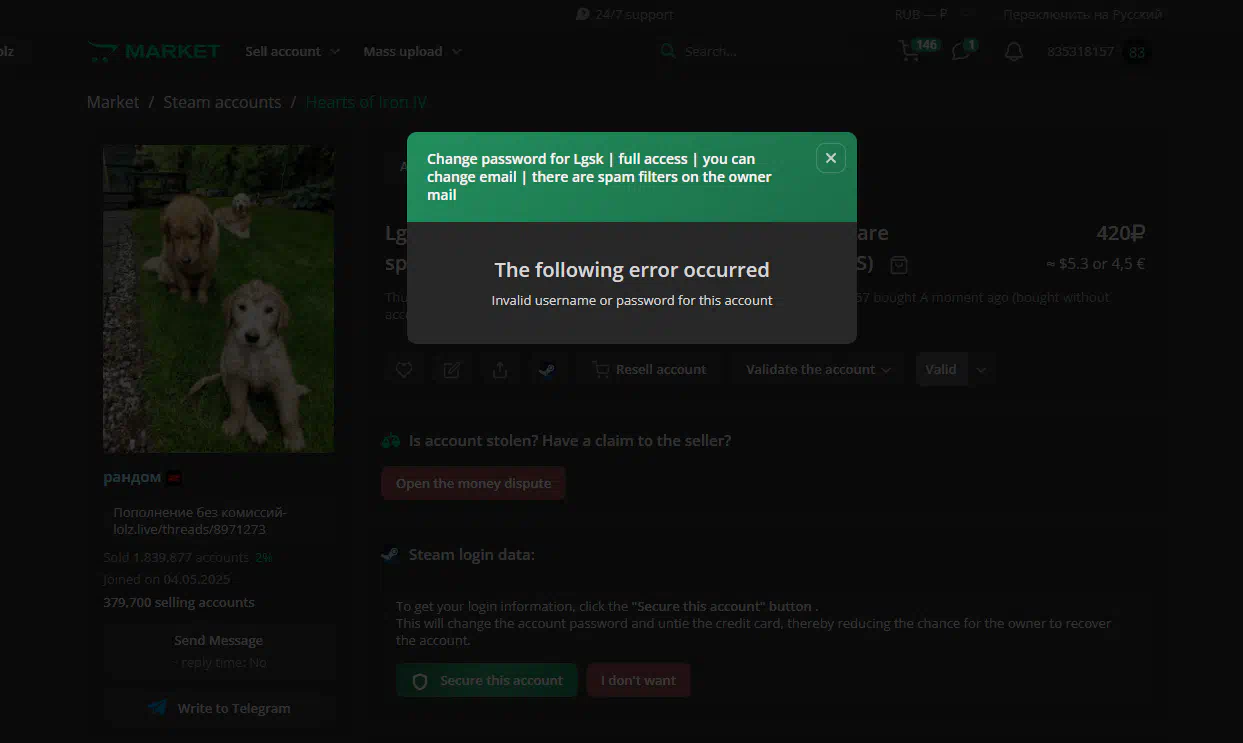Expand the Mass upload menu
The height and width of the screenshot is (743, 1243).
click(413, 51)
